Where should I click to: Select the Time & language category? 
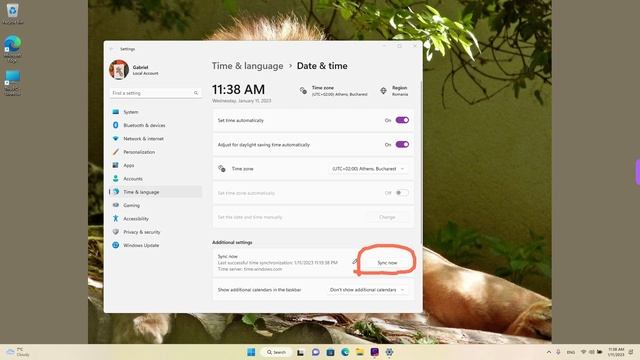pos(156,192)
